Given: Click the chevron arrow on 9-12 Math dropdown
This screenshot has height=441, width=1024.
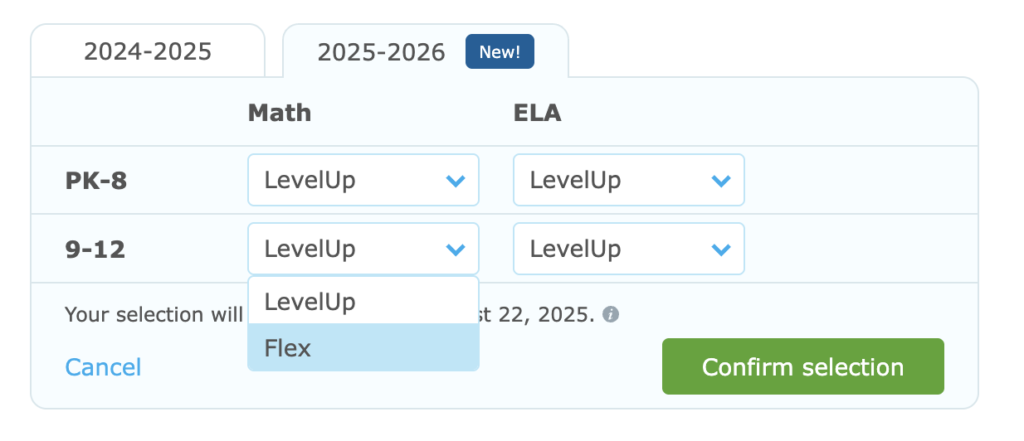Looking at the screenshot, I should click(x=455, y=249).
